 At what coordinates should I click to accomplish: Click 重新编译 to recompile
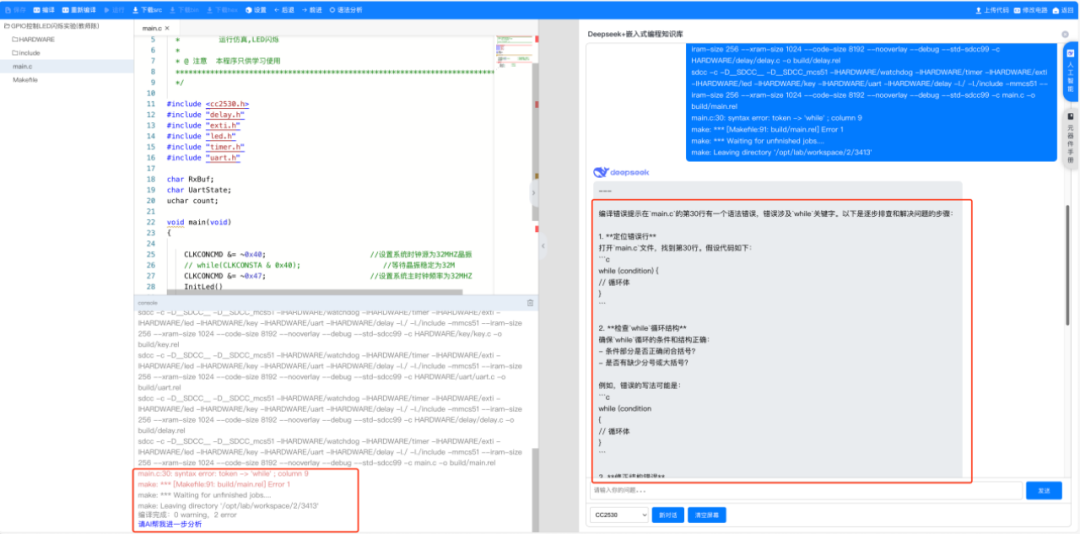tap(80, 10)
